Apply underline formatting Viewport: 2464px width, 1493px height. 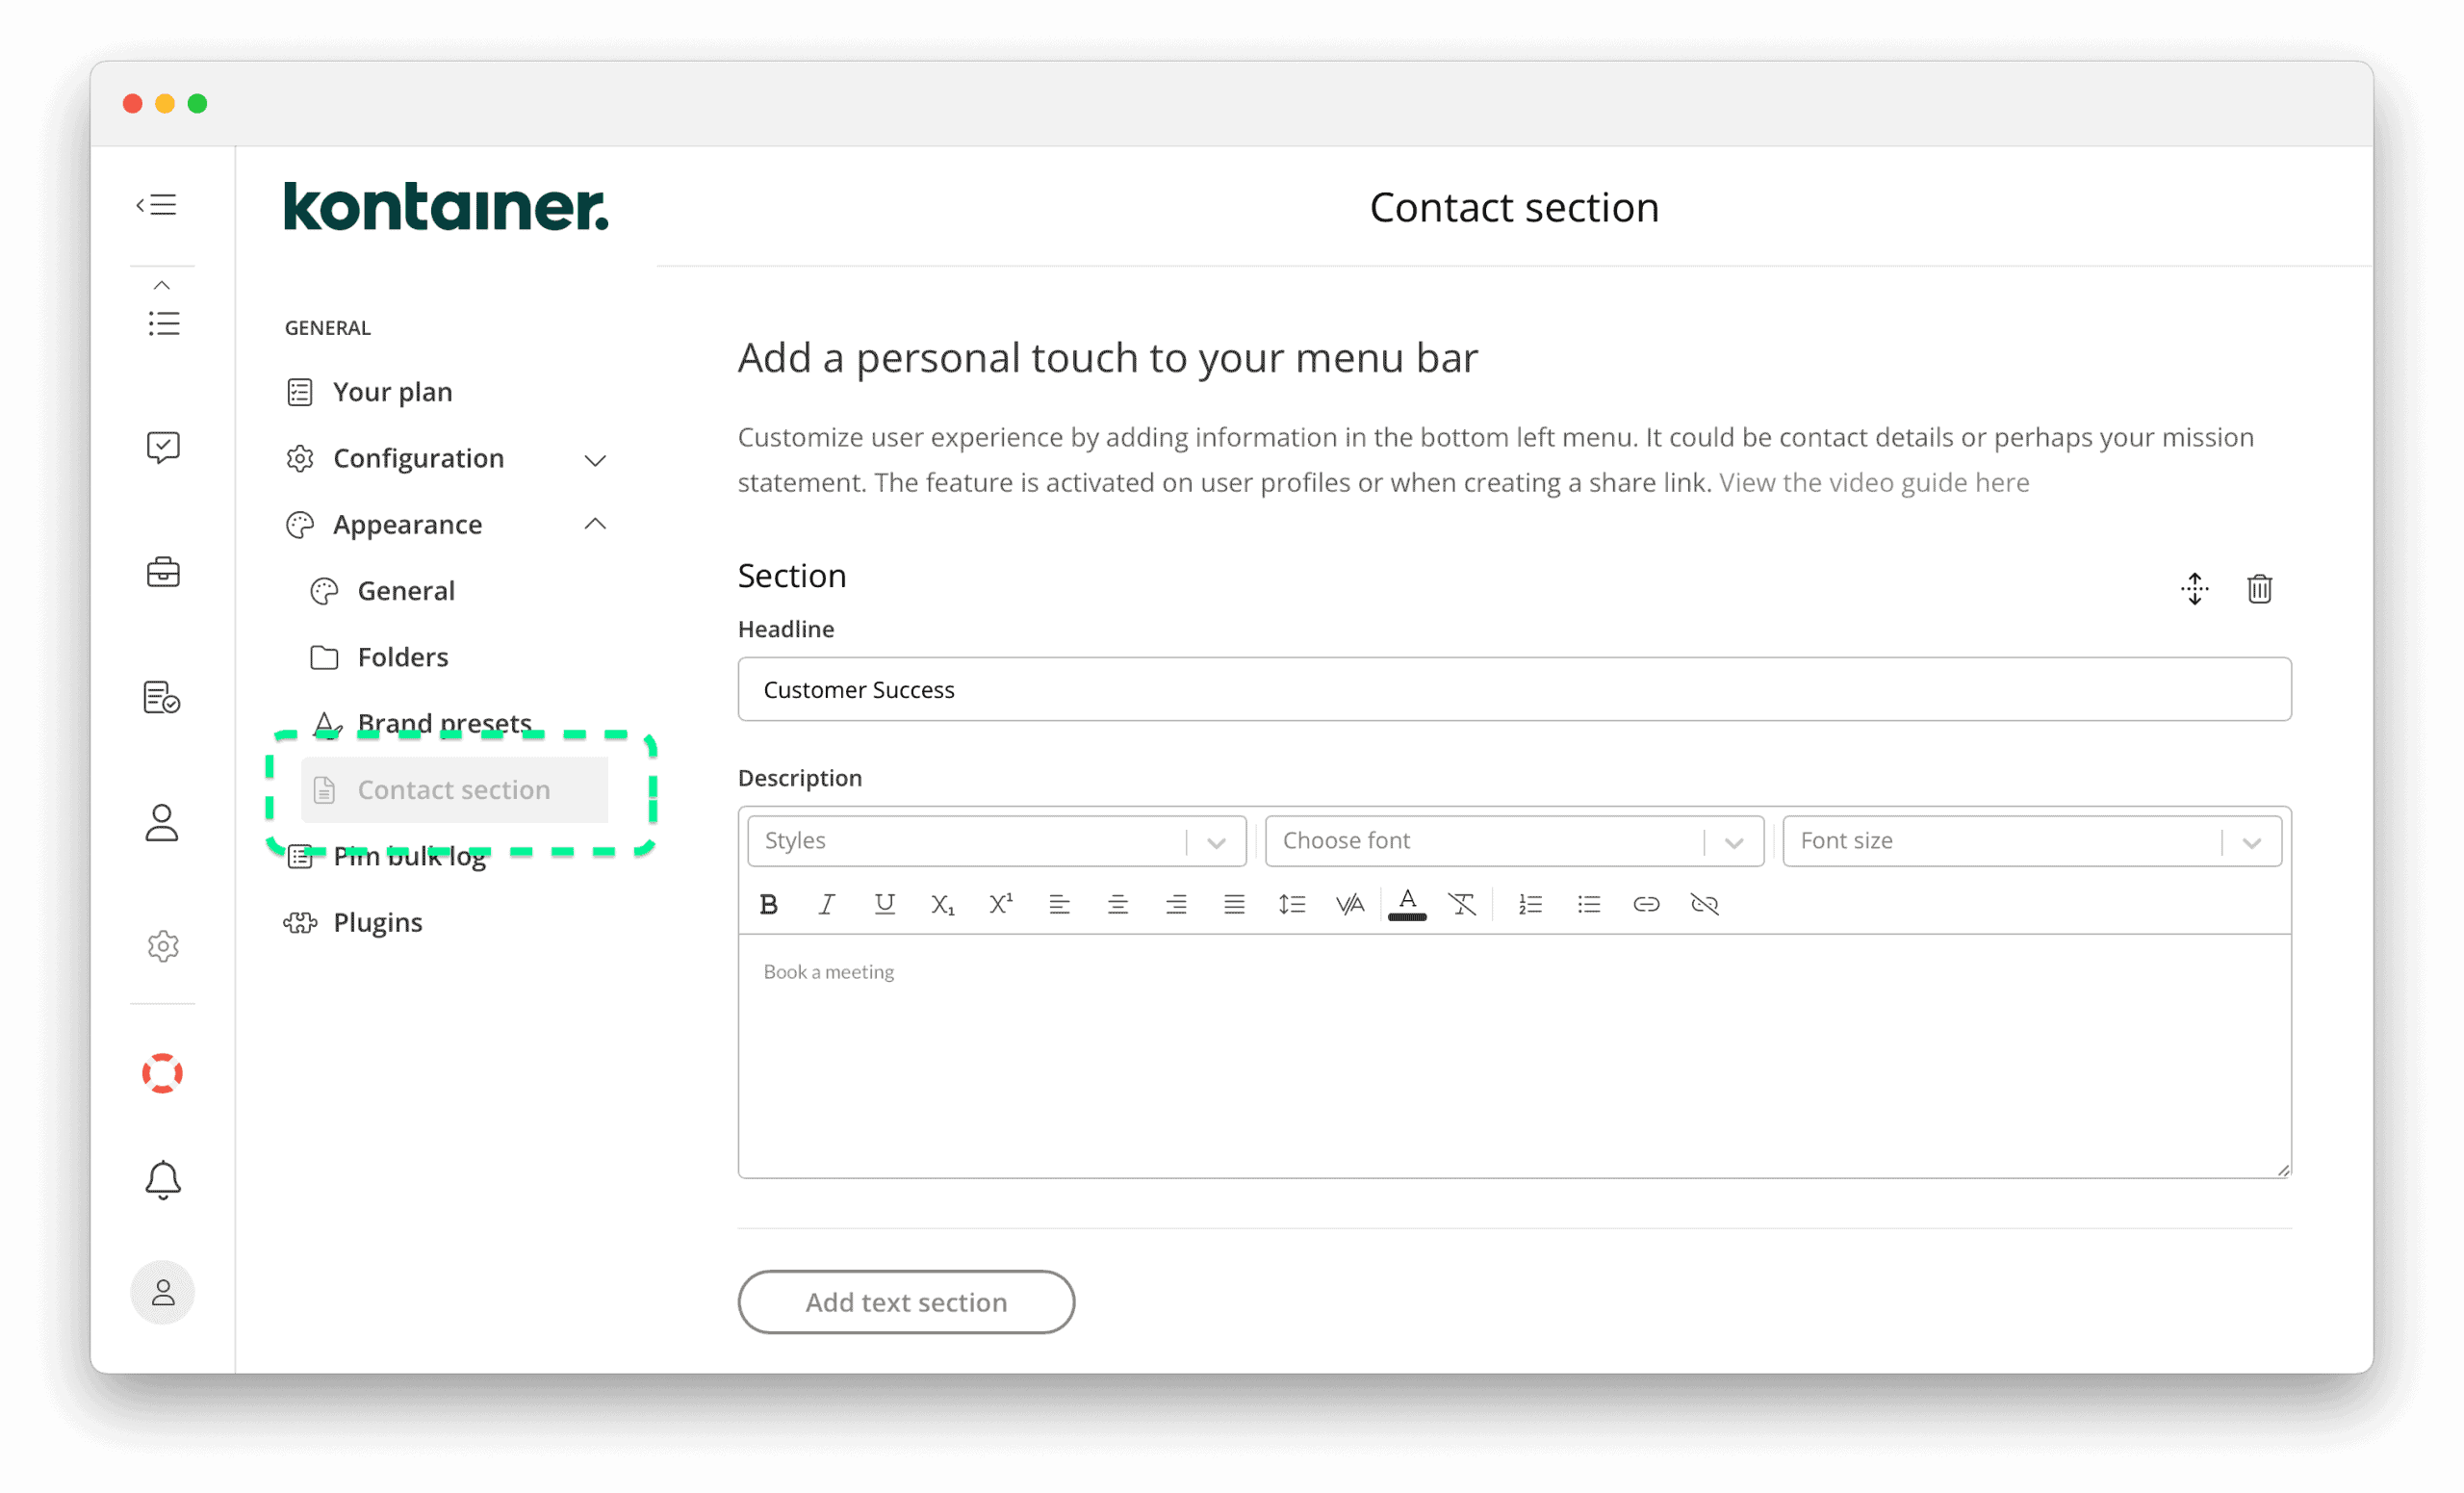[x=884, y=904]
